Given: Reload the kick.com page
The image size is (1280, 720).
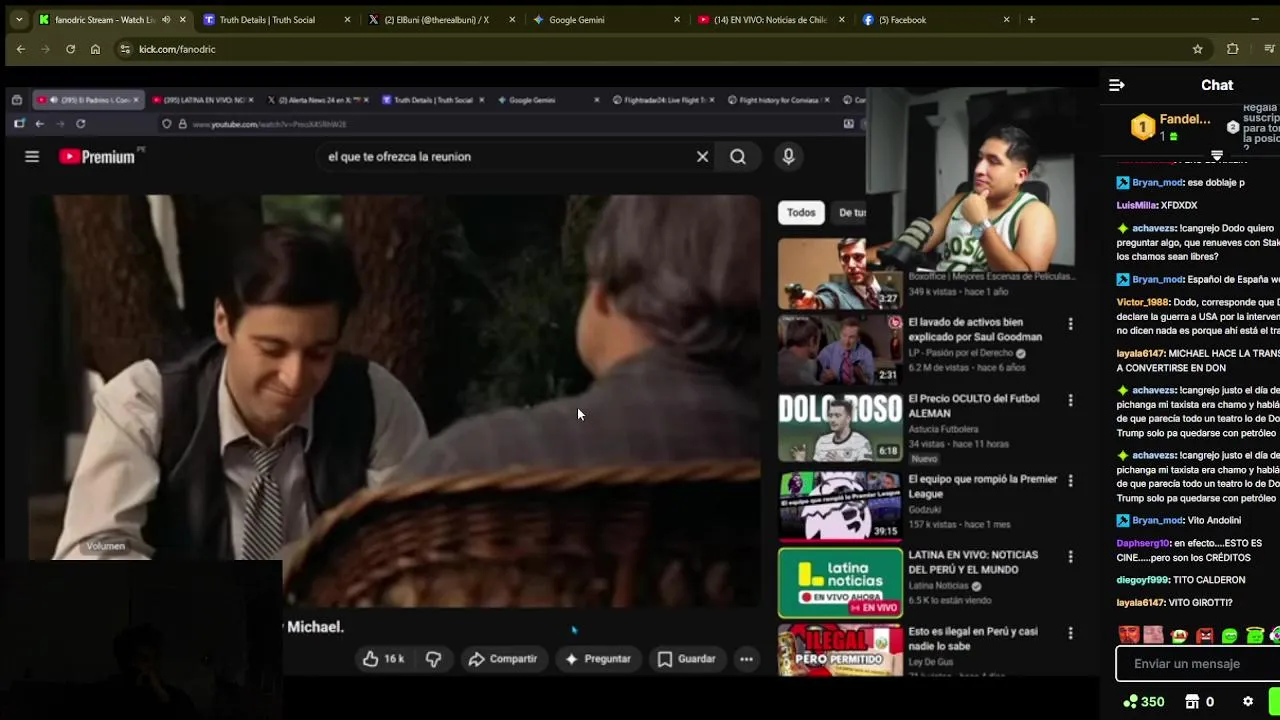Looking at the screenshot, I should point(70,49).
